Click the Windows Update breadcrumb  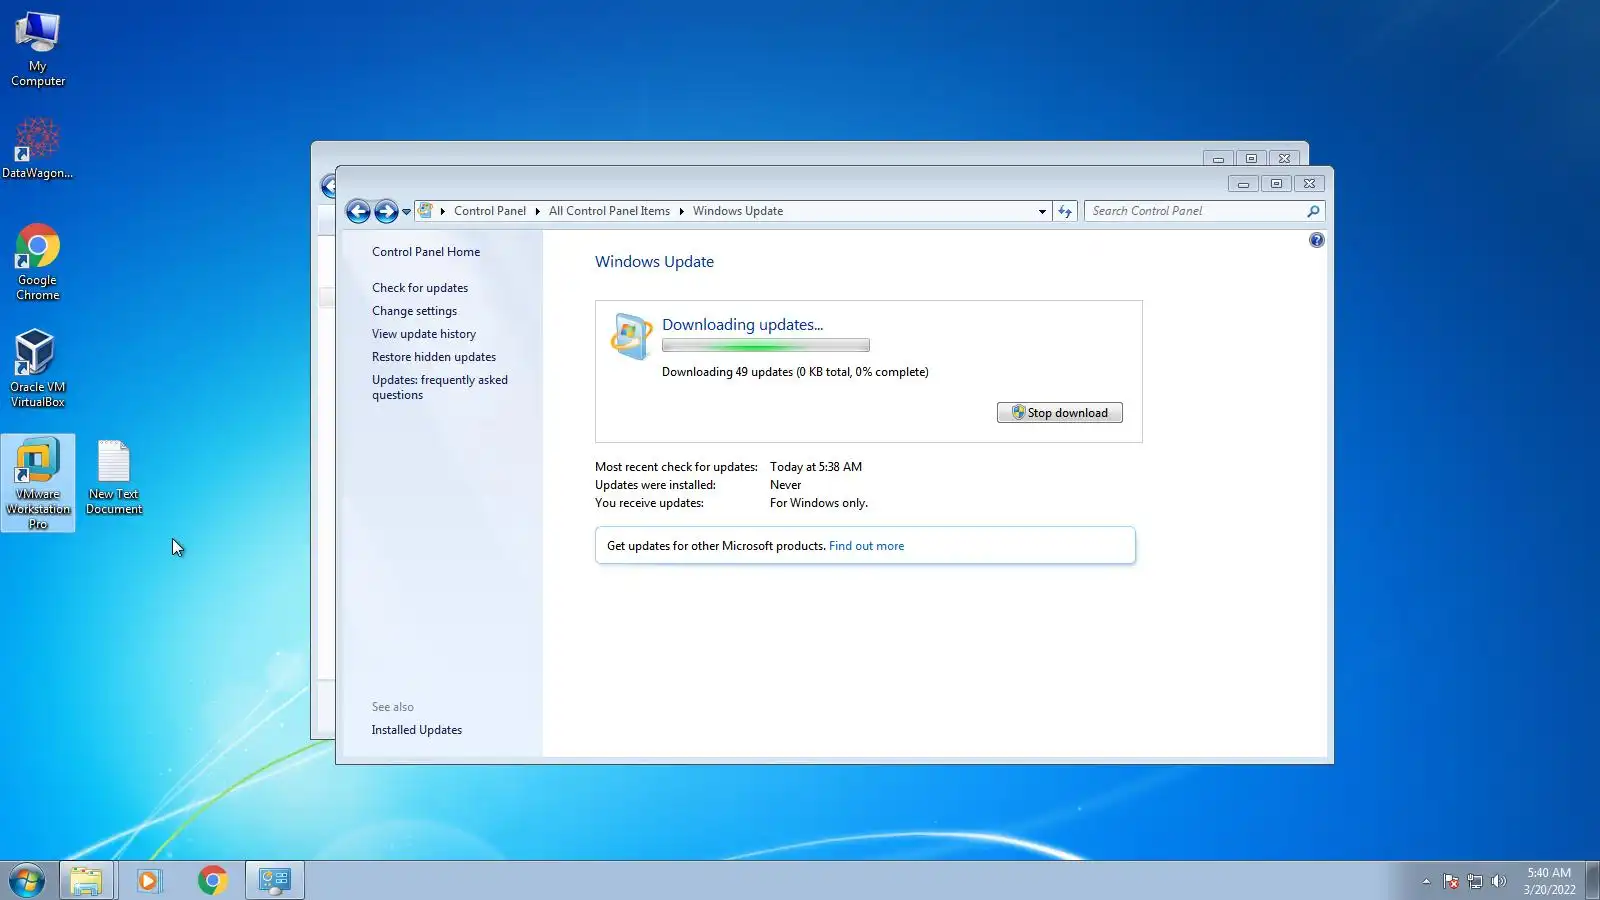[738, 211]
